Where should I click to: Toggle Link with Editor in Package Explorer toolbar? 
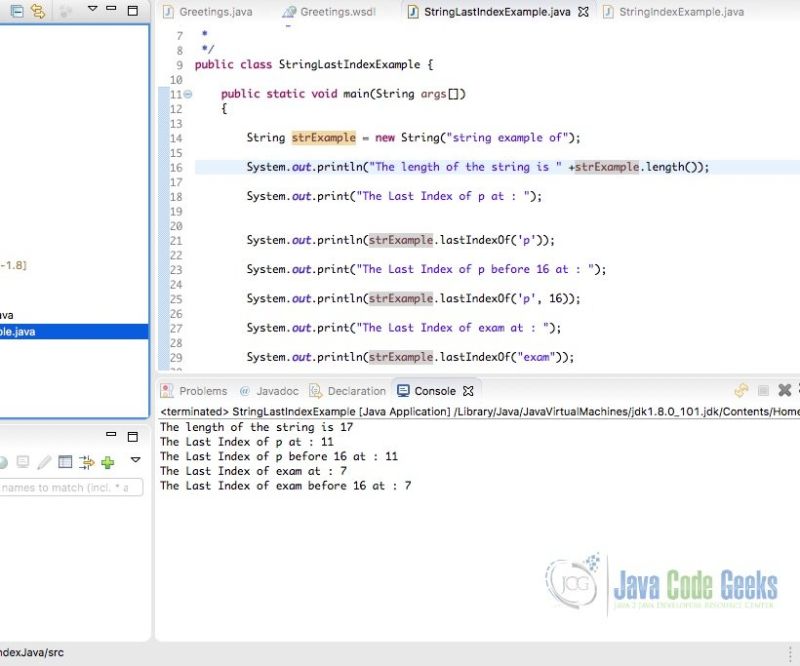pyautogui.click(x=36, y=10)
